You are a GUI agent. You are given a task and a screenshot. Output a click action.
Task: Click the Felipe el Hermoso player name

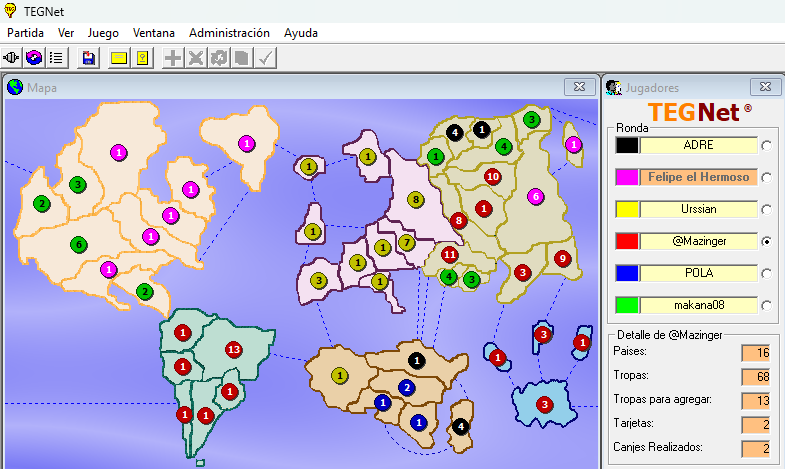tap(698, 177)
